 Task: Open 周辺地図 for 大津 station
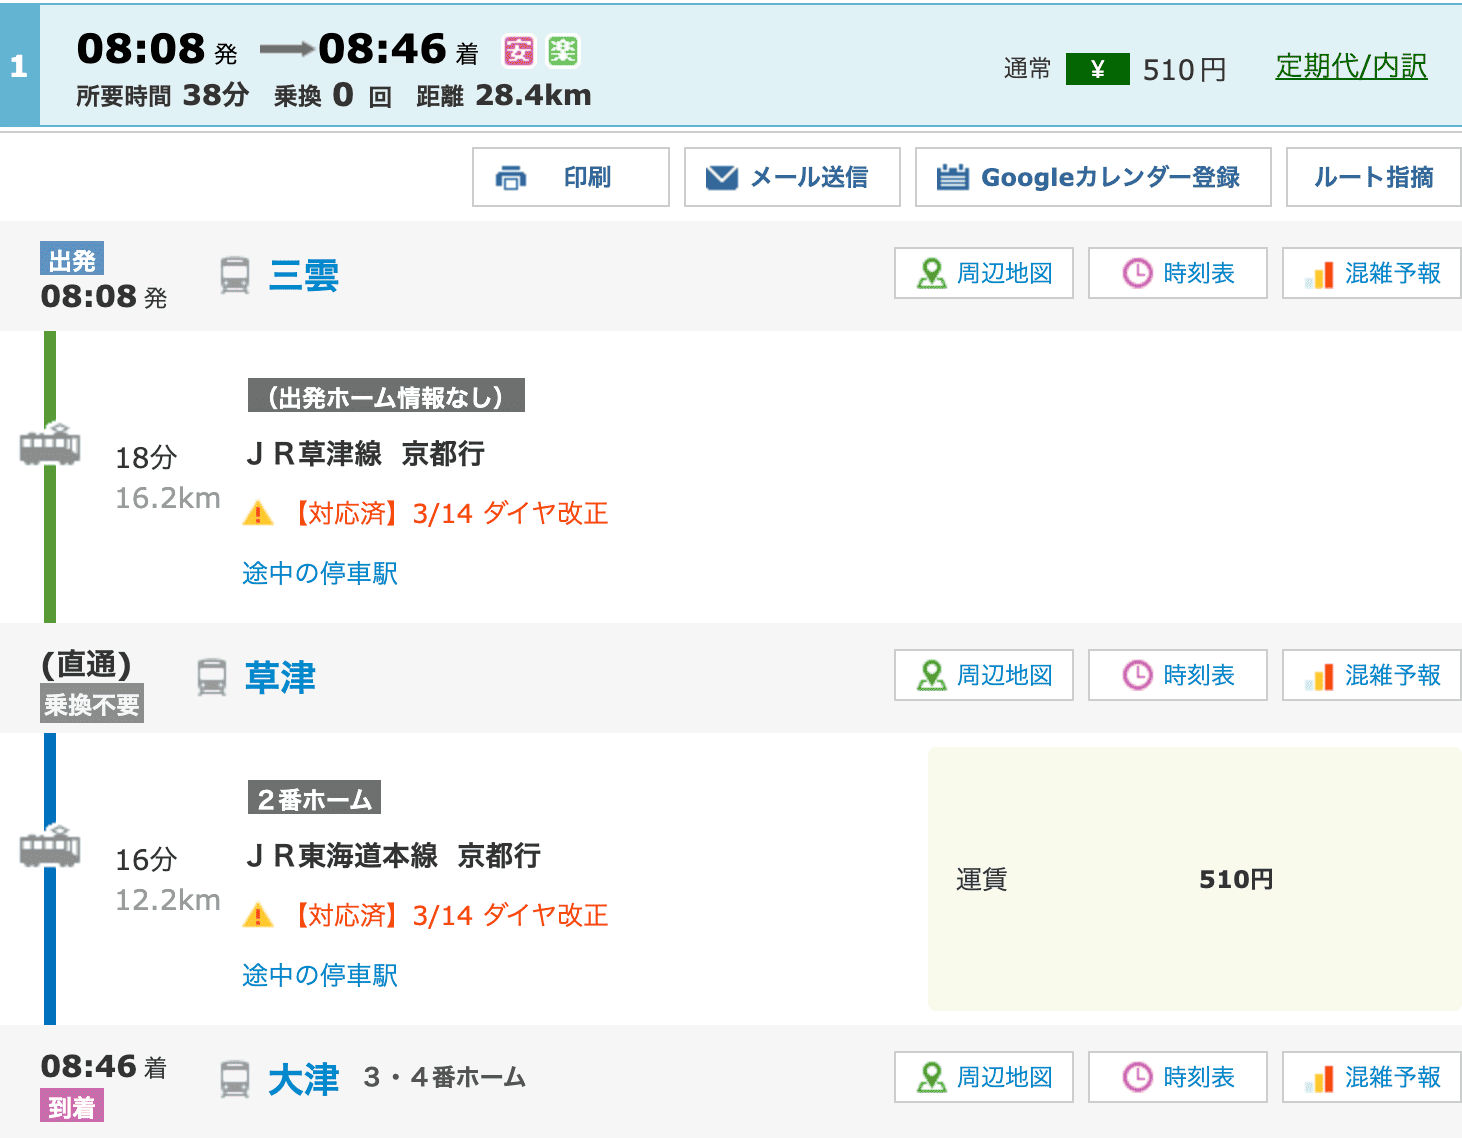coord(984,1077)
